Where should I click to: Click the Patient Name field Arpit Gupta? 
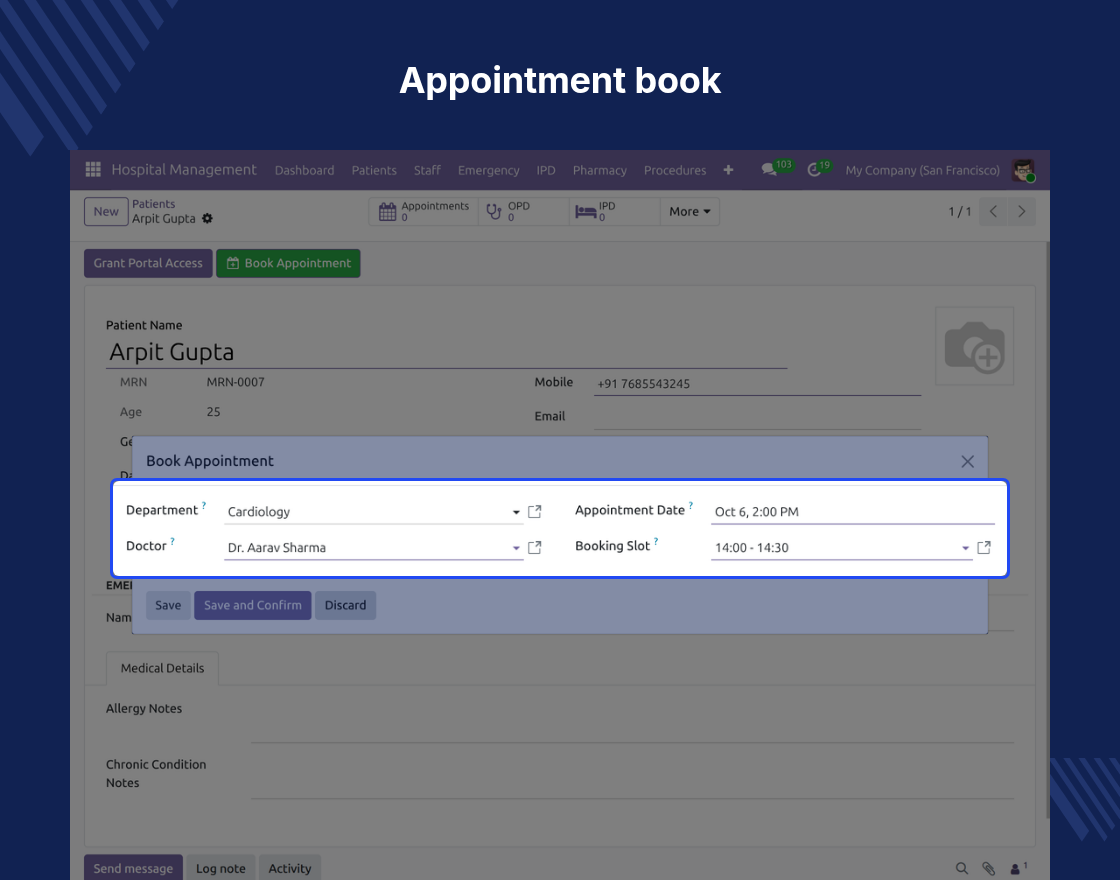click(x=446, y=351)
